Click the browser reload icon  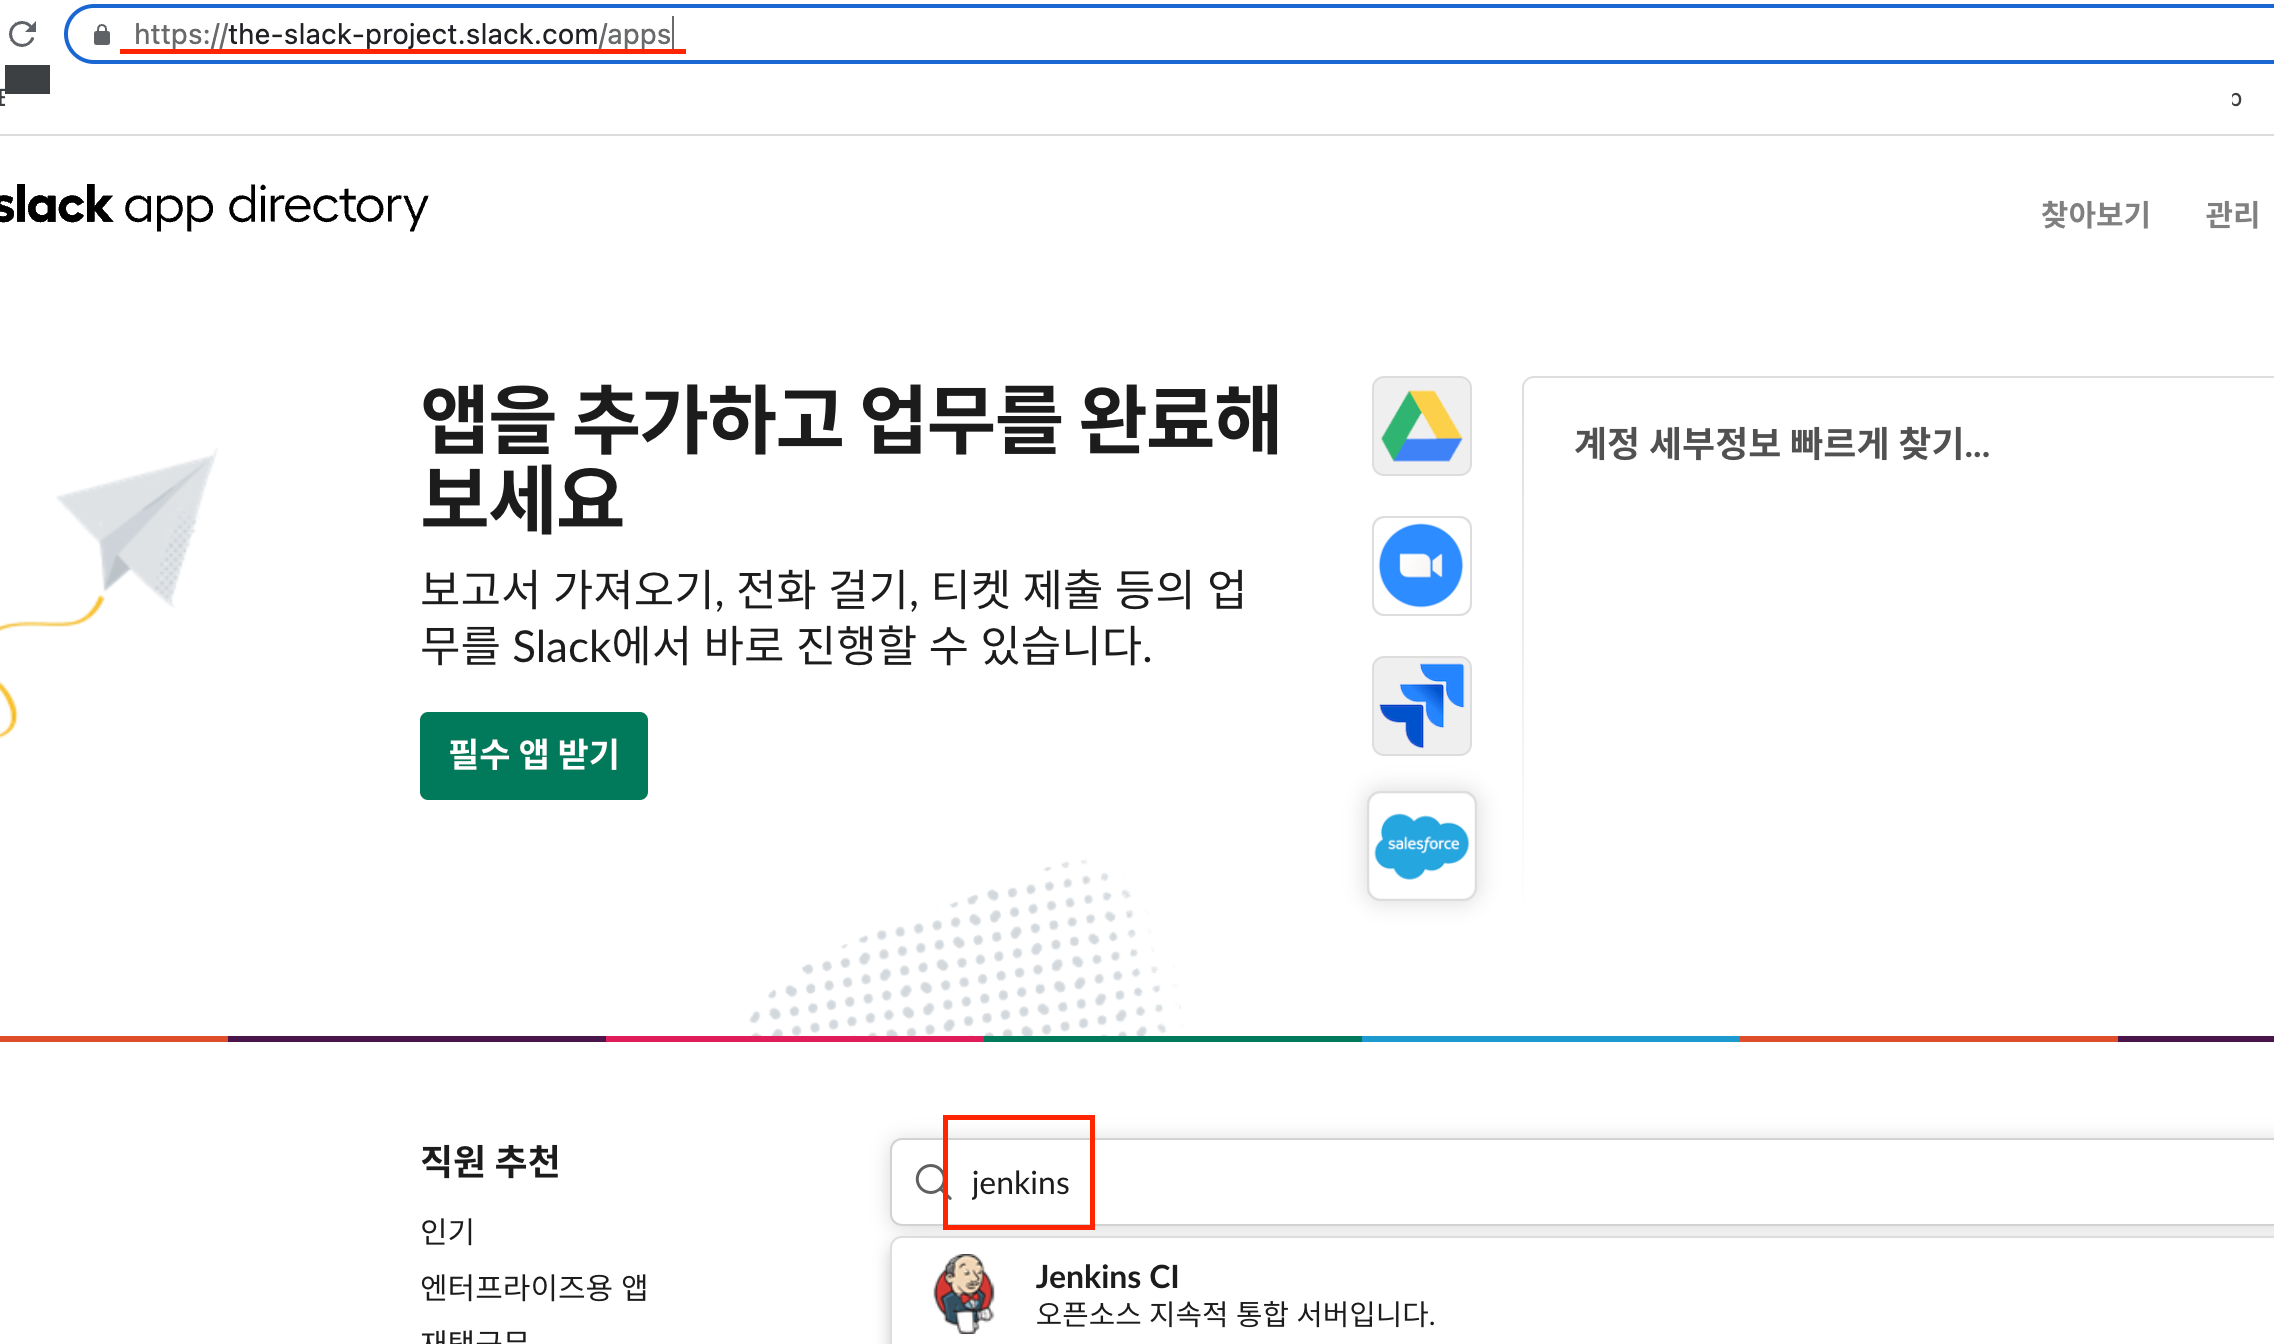click(x=23, y=35)
